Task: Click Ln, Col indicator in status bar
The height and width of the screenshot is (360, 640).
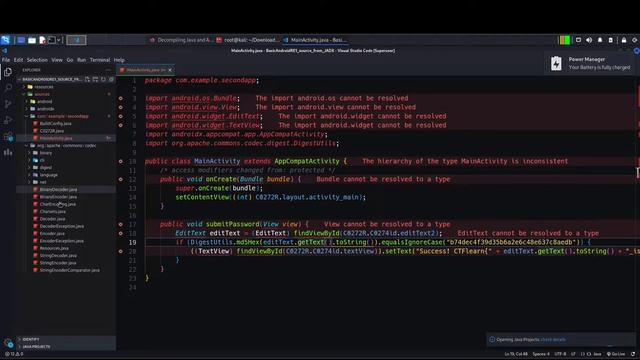Action: tap(516, 354)
